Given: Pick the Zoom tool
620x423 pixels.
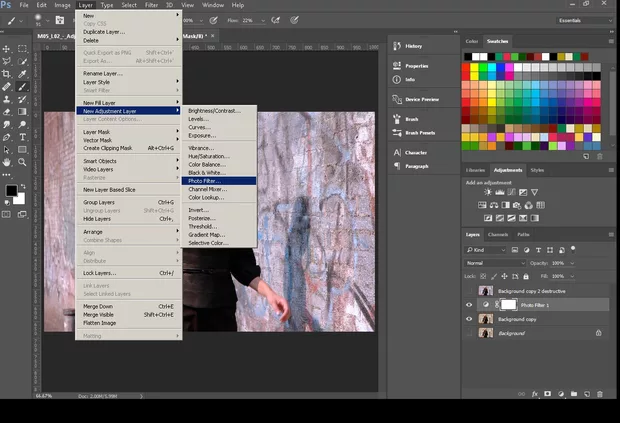Looking at the screenshot, I should click(x=22, y=162).
